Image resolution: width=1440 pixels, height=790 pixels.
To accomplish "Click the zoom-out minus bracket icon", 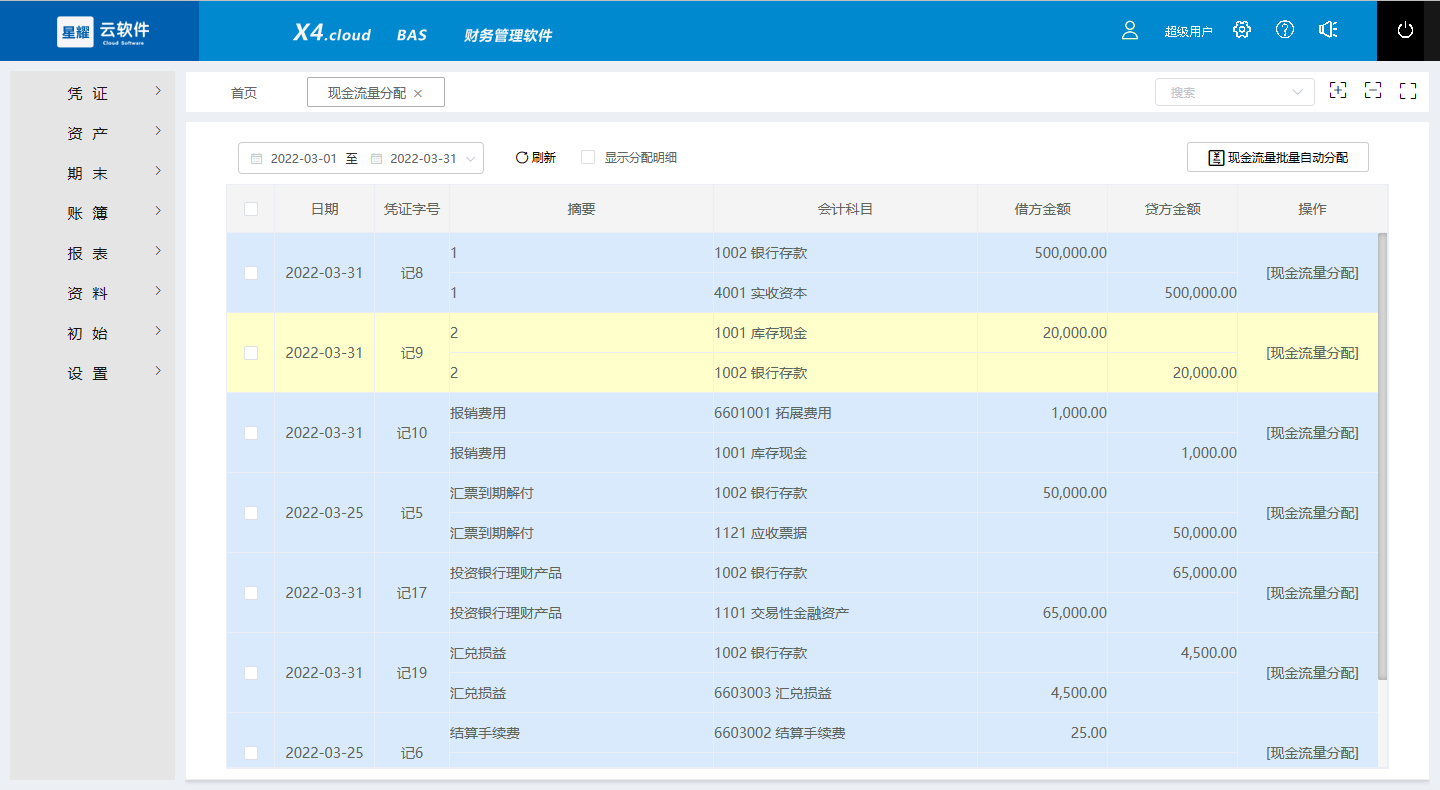I will (1373, 90).
